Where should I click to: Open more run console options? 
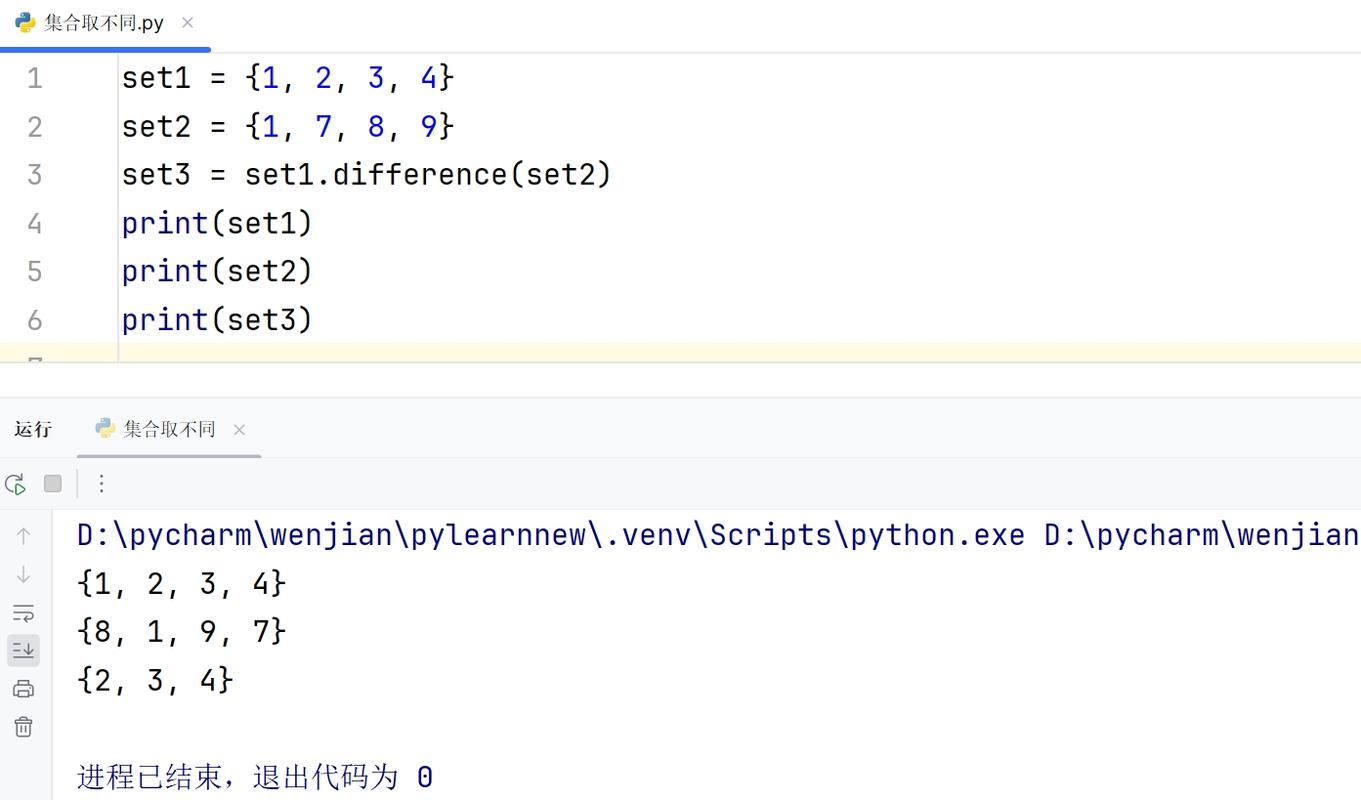pyautogui.click(x=101, y=483)
